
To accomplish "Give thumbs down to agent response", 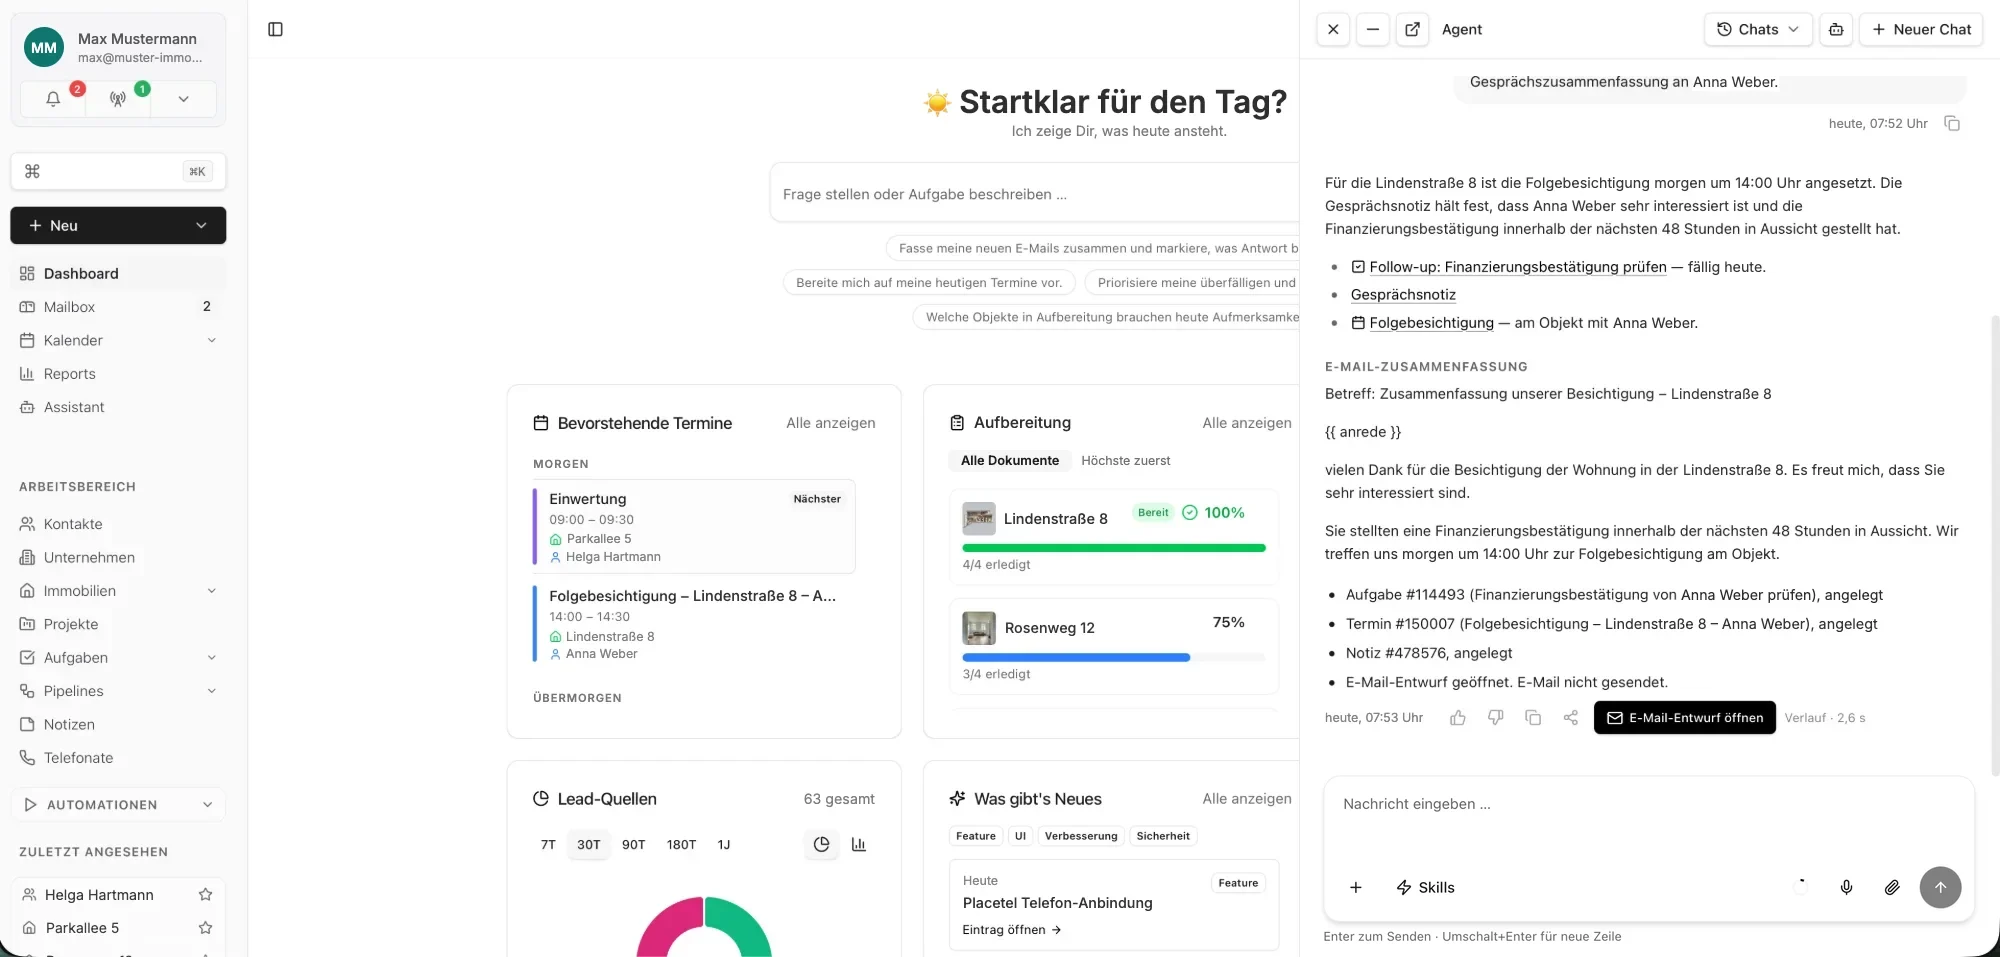I will coord(1495,718).
